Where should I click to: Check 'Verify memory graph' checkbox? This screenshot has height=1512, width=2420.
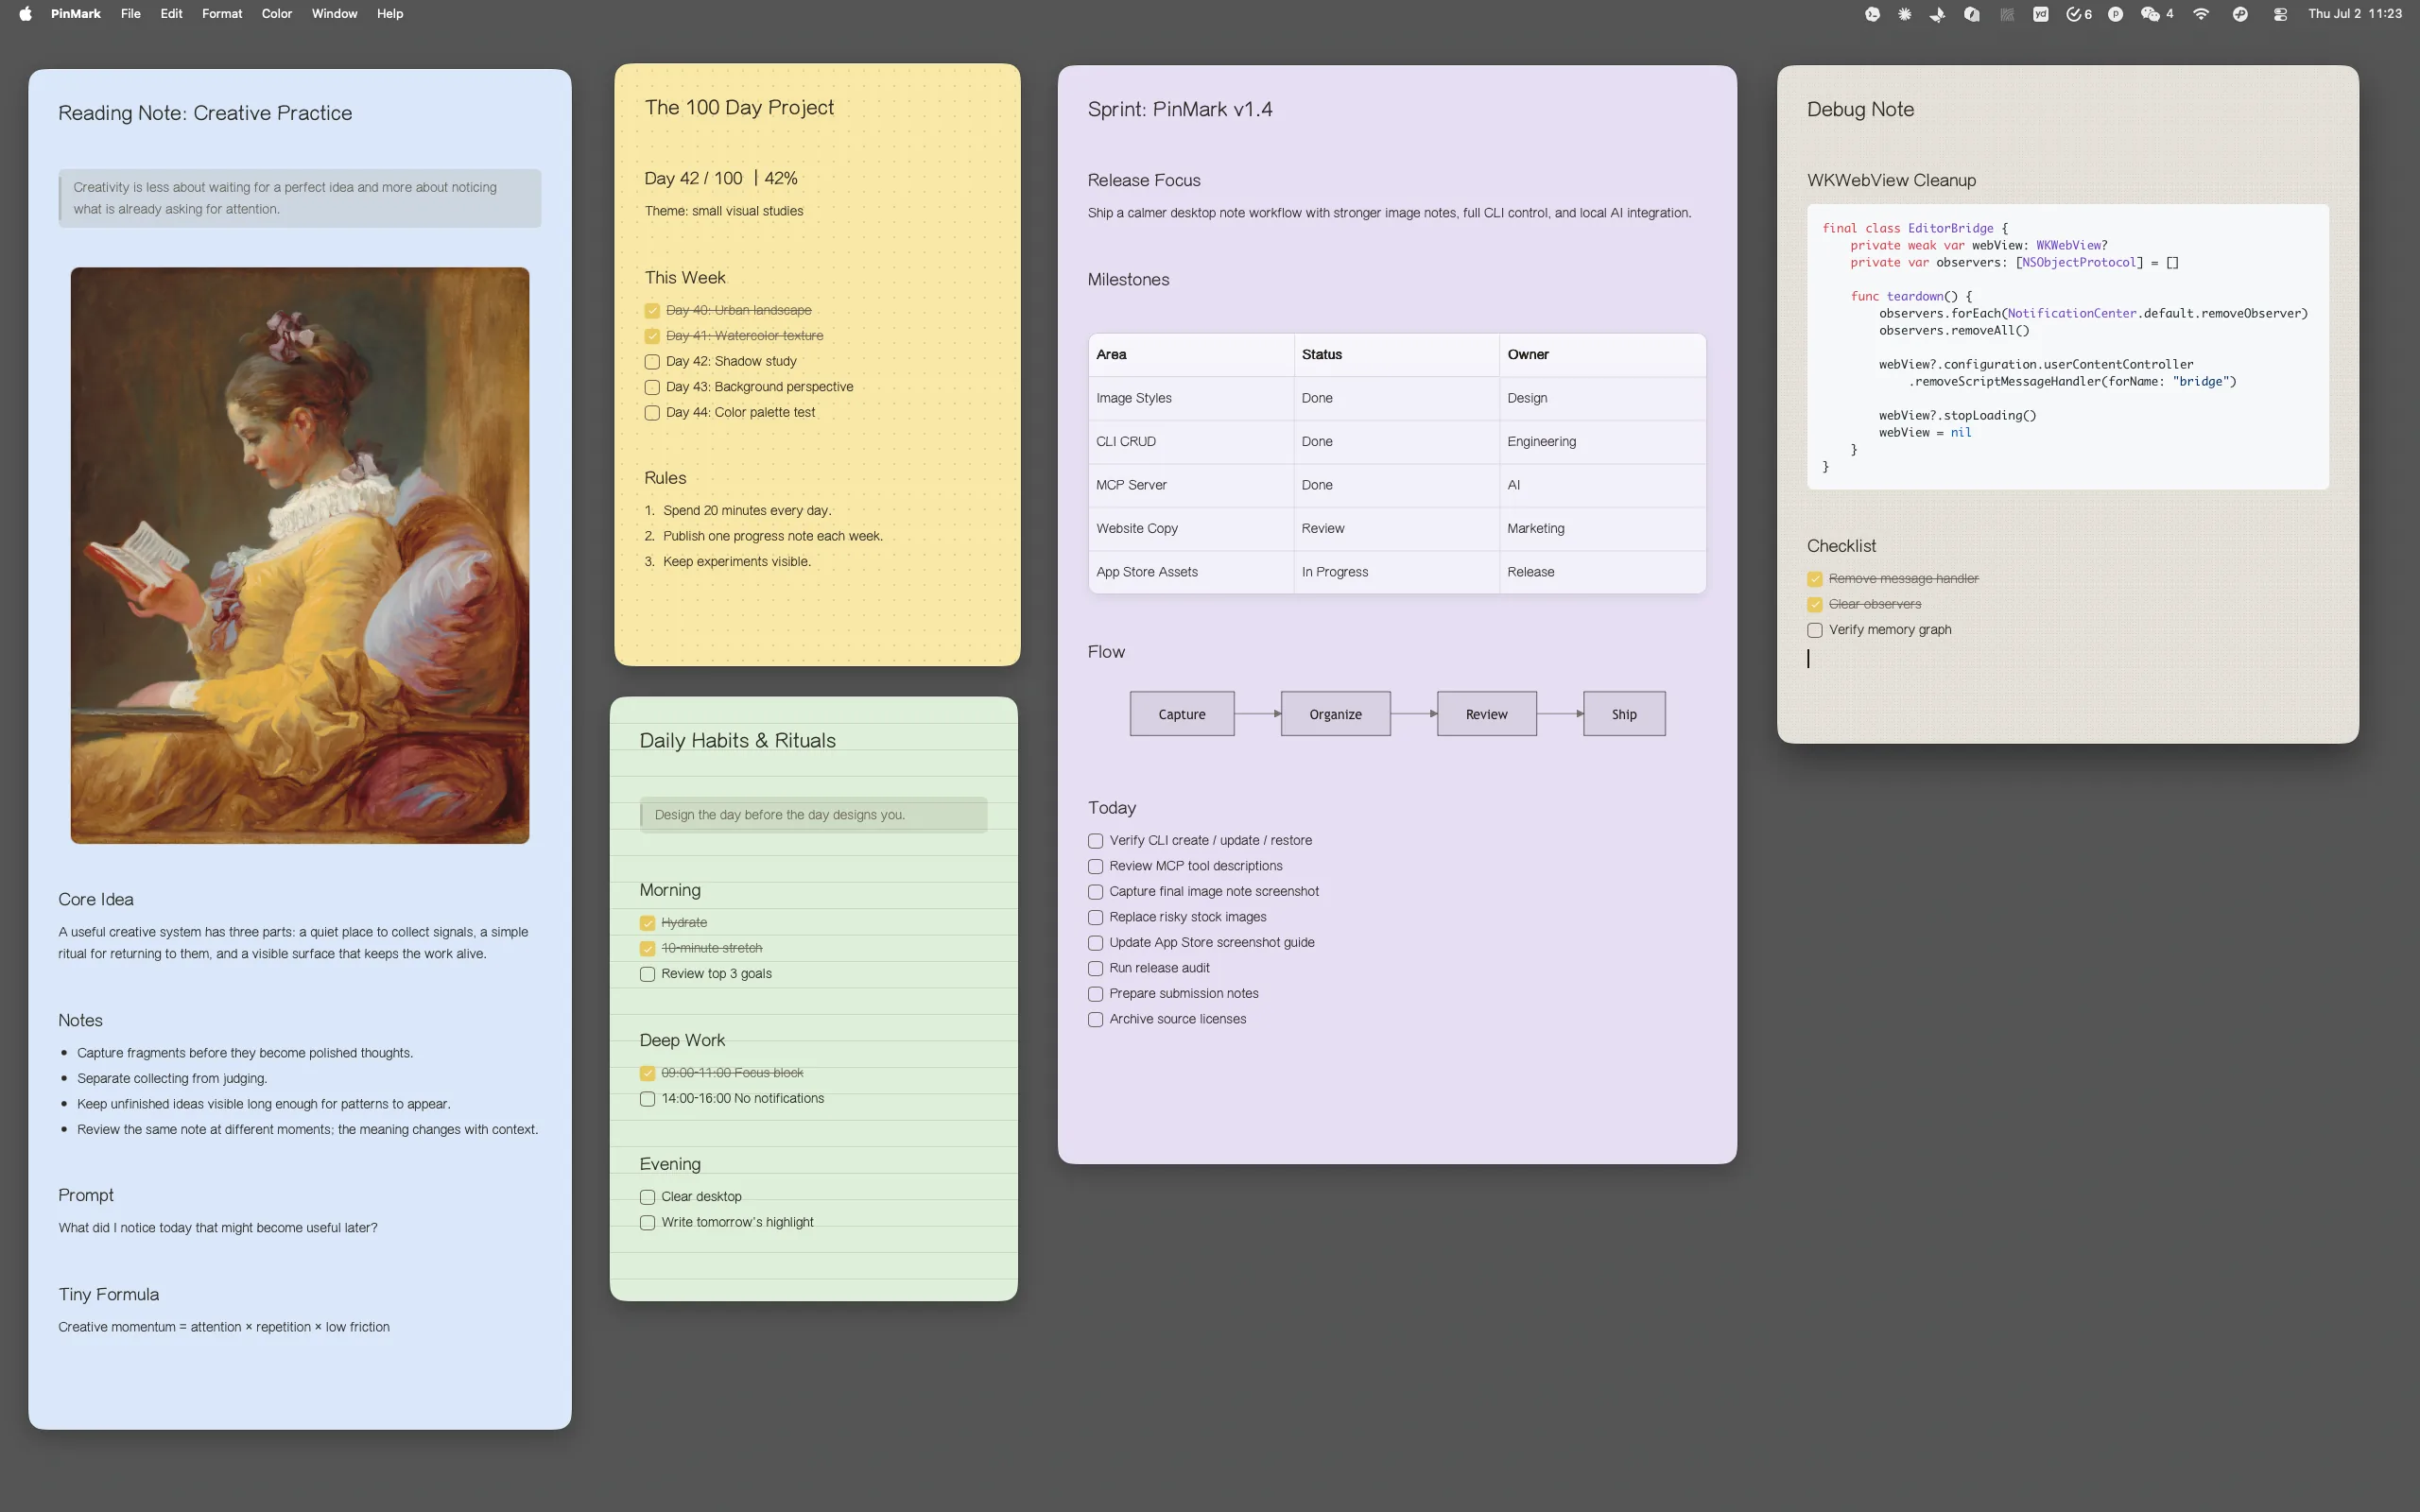click(x=1814, y=630)
